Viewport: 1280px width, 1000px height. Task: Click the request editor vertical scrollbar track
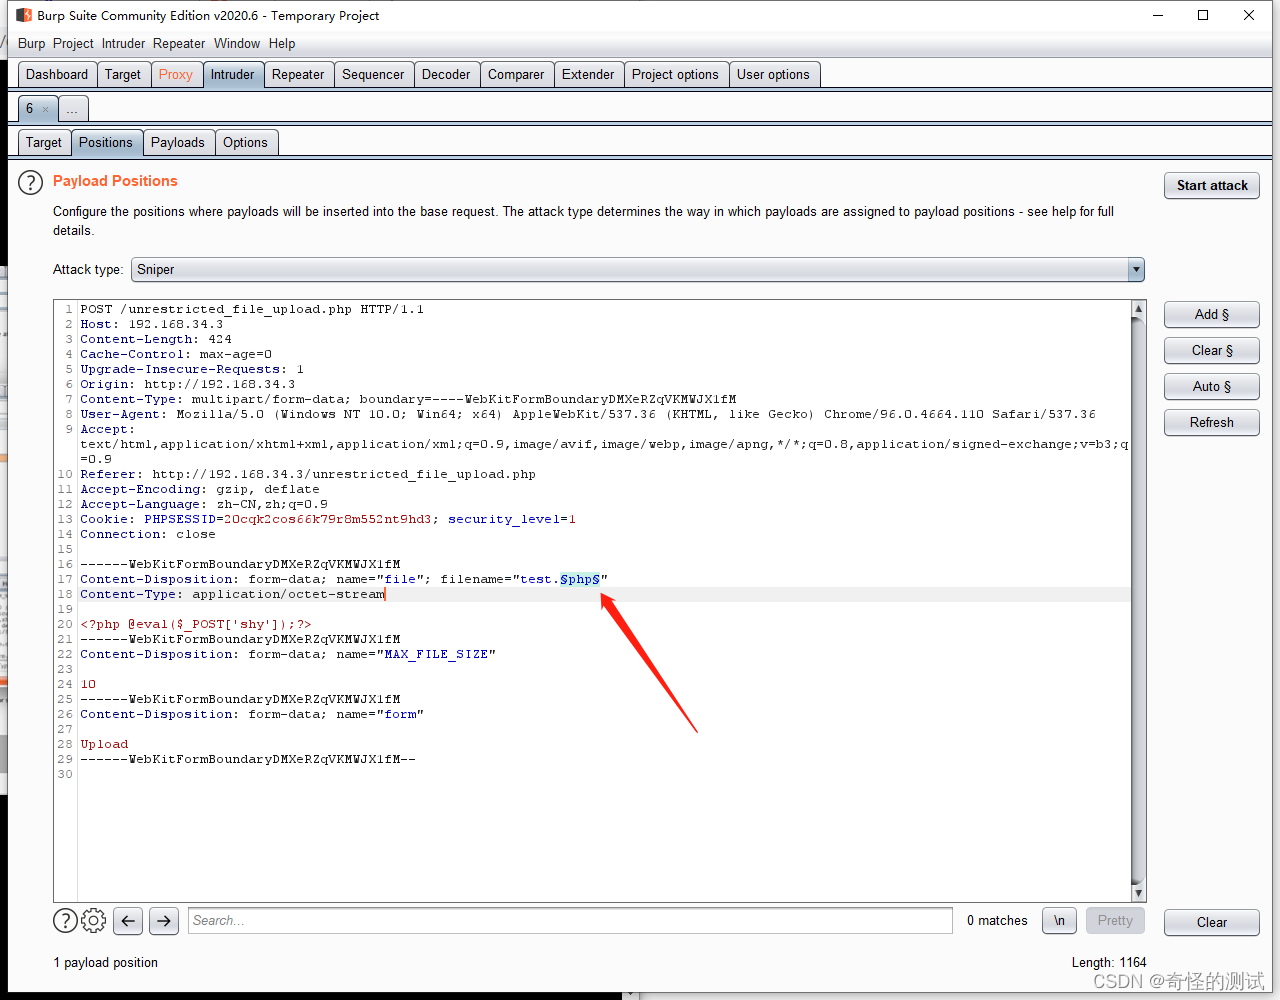point(1138,600)
